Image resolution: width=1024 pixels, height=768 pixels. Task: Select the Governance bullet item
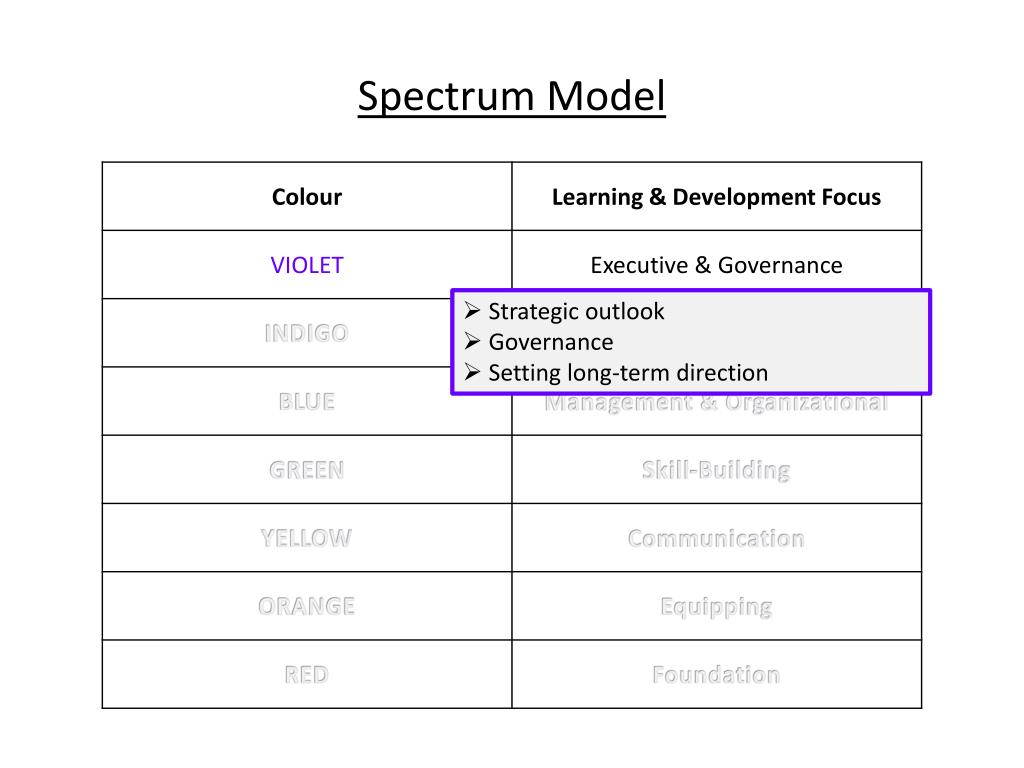click(x=551, y=342)
